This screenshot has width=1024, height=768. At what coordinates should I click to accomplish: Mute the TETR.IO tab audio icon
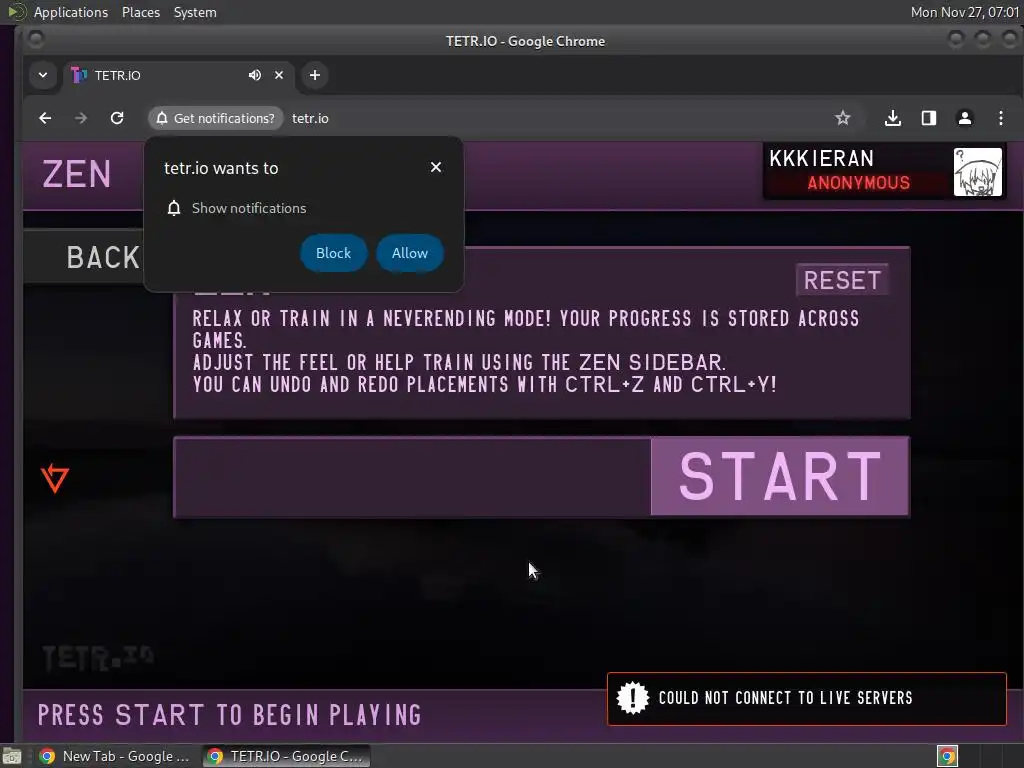click(x=255, y=75)
